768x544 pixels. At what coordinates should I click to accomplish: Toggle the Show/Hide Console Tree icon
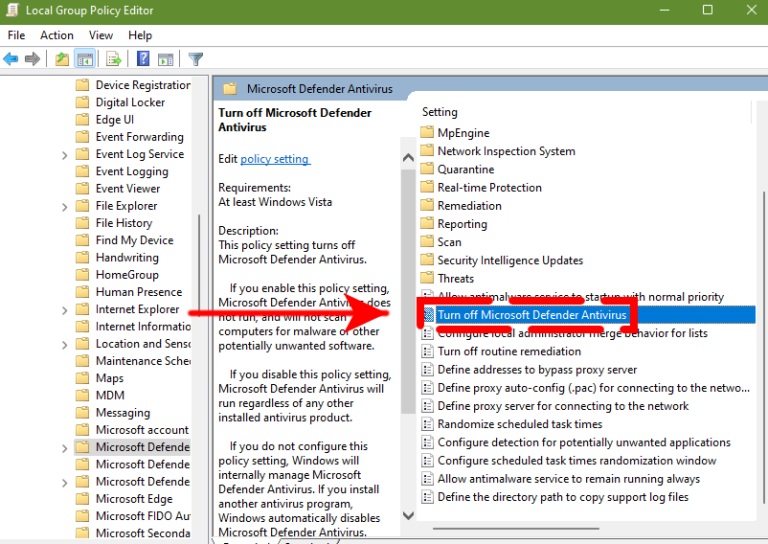pyautogui.click(x=85, y=59)
